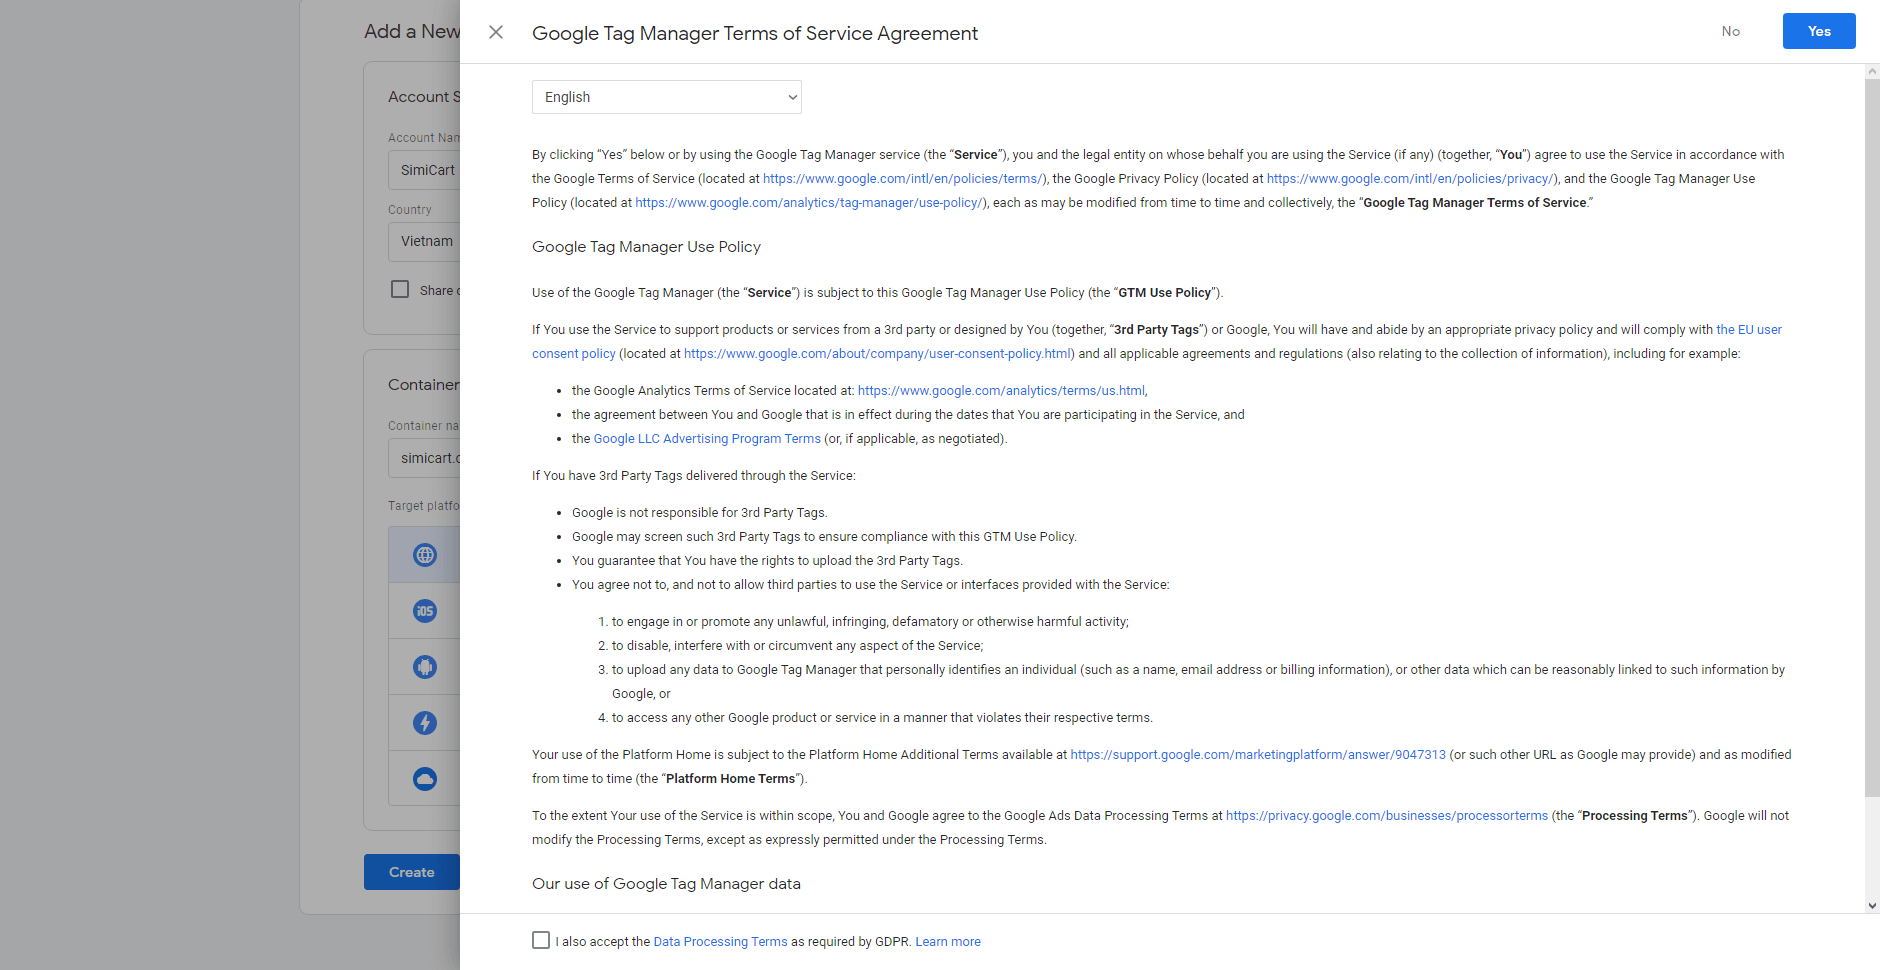Open the EU user consent policy link
Viewport: 1880px width, 970px height.
coord(1749,330)
